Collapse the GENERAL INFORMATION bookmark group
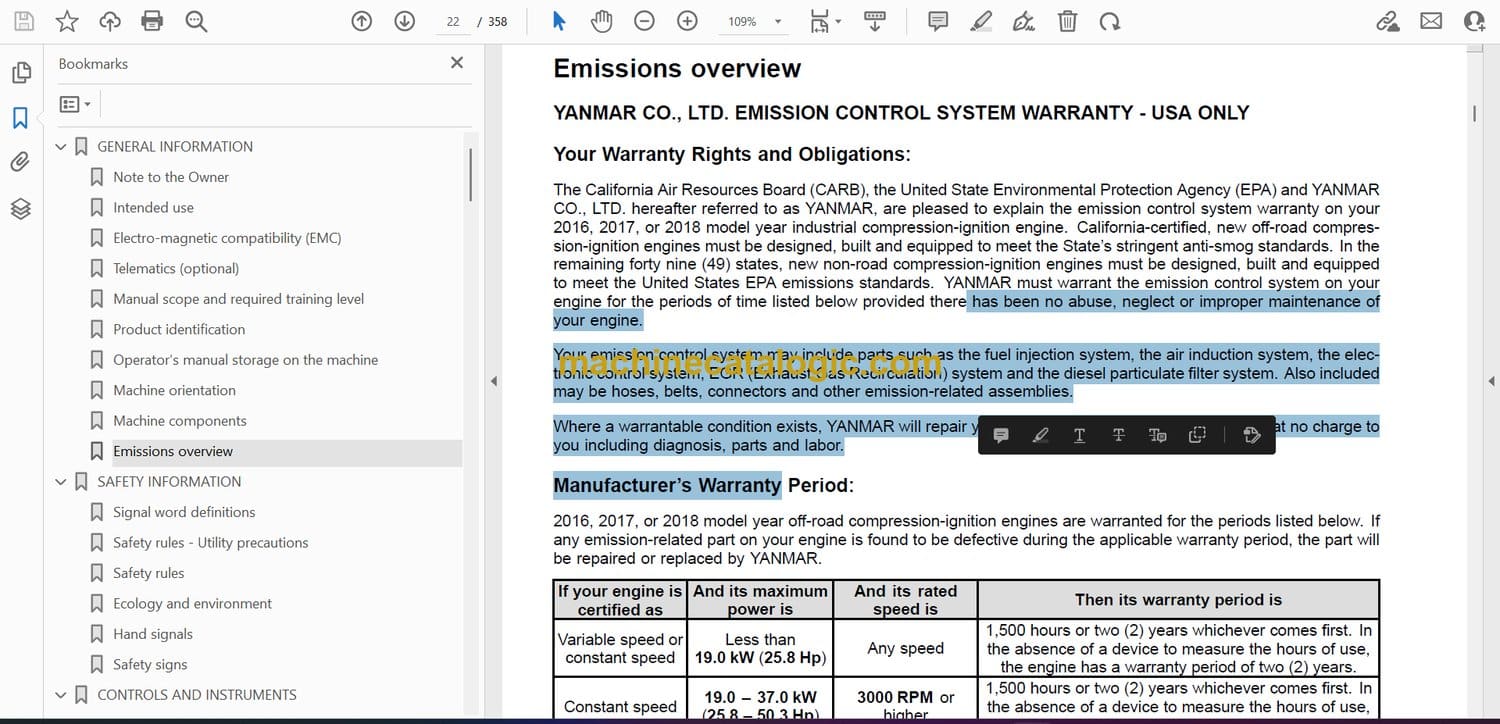 tap(61, 147)
